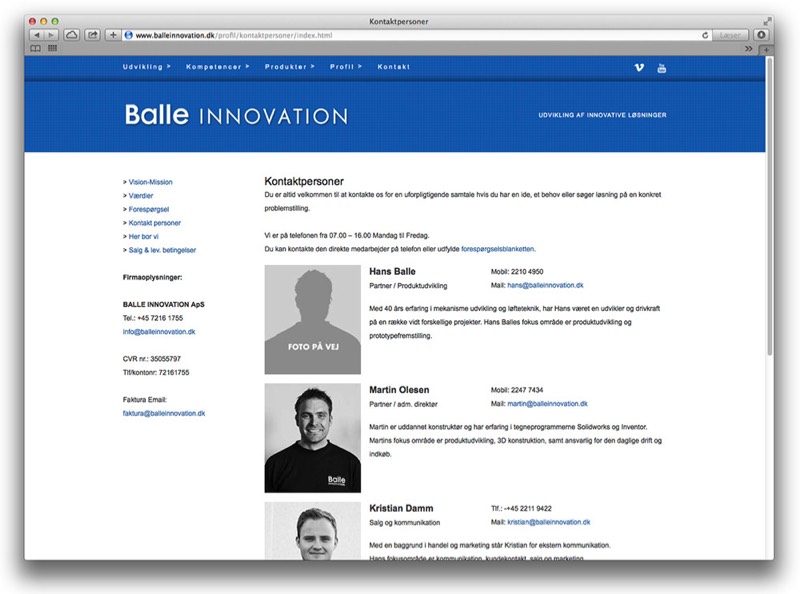This screenshot has height=594, width=800.
Task: Open Reader view (Læser) button
Action: point(730,35)
